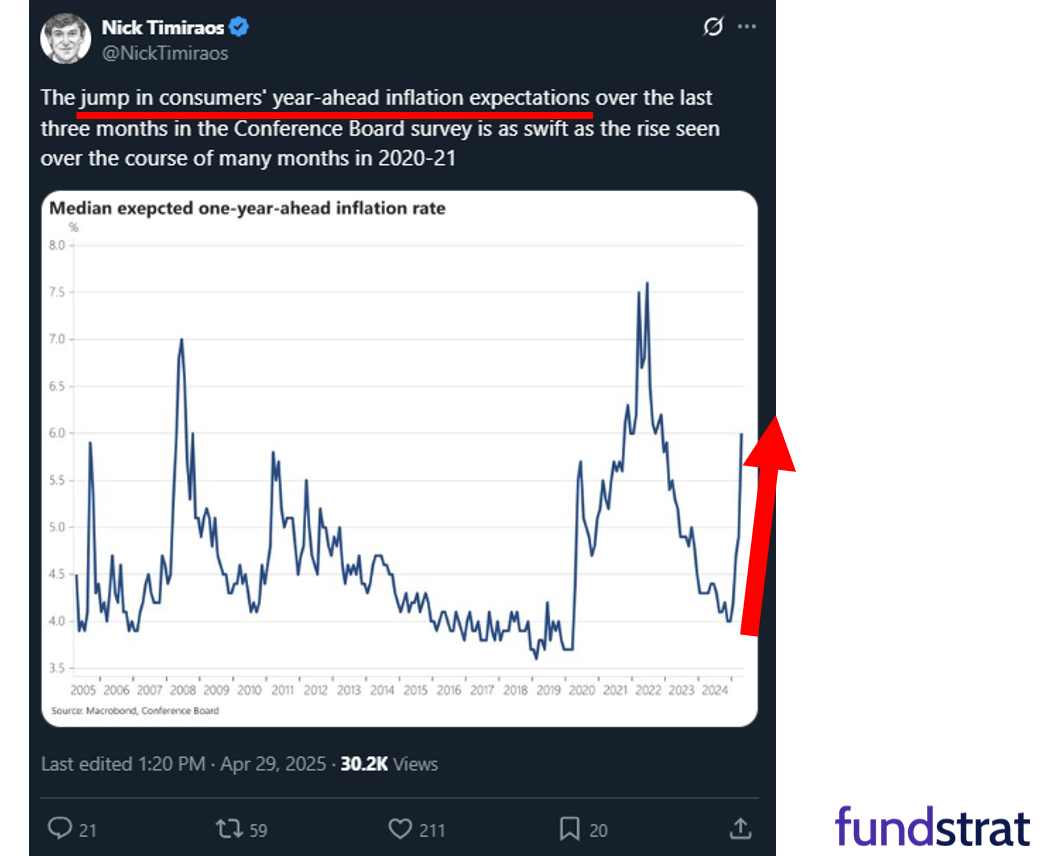
Task: Click the 211 likes count
Action: (x=432, y=831)
